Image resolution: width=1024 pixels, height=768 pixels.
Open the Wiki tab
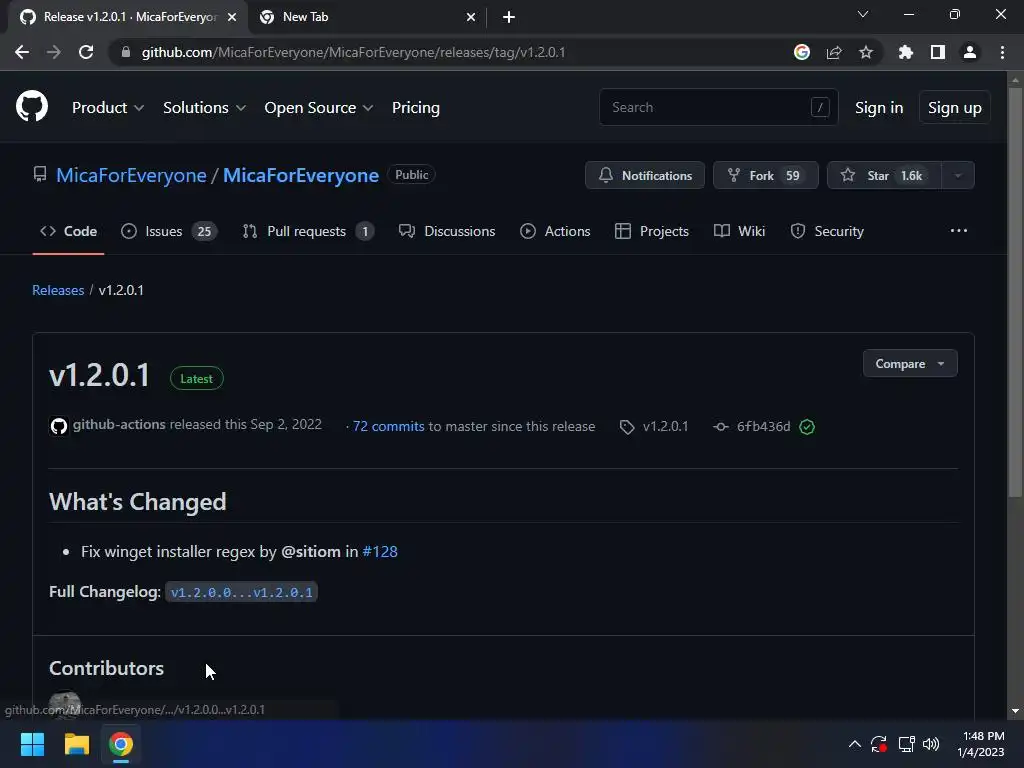[x=739, y=231]
